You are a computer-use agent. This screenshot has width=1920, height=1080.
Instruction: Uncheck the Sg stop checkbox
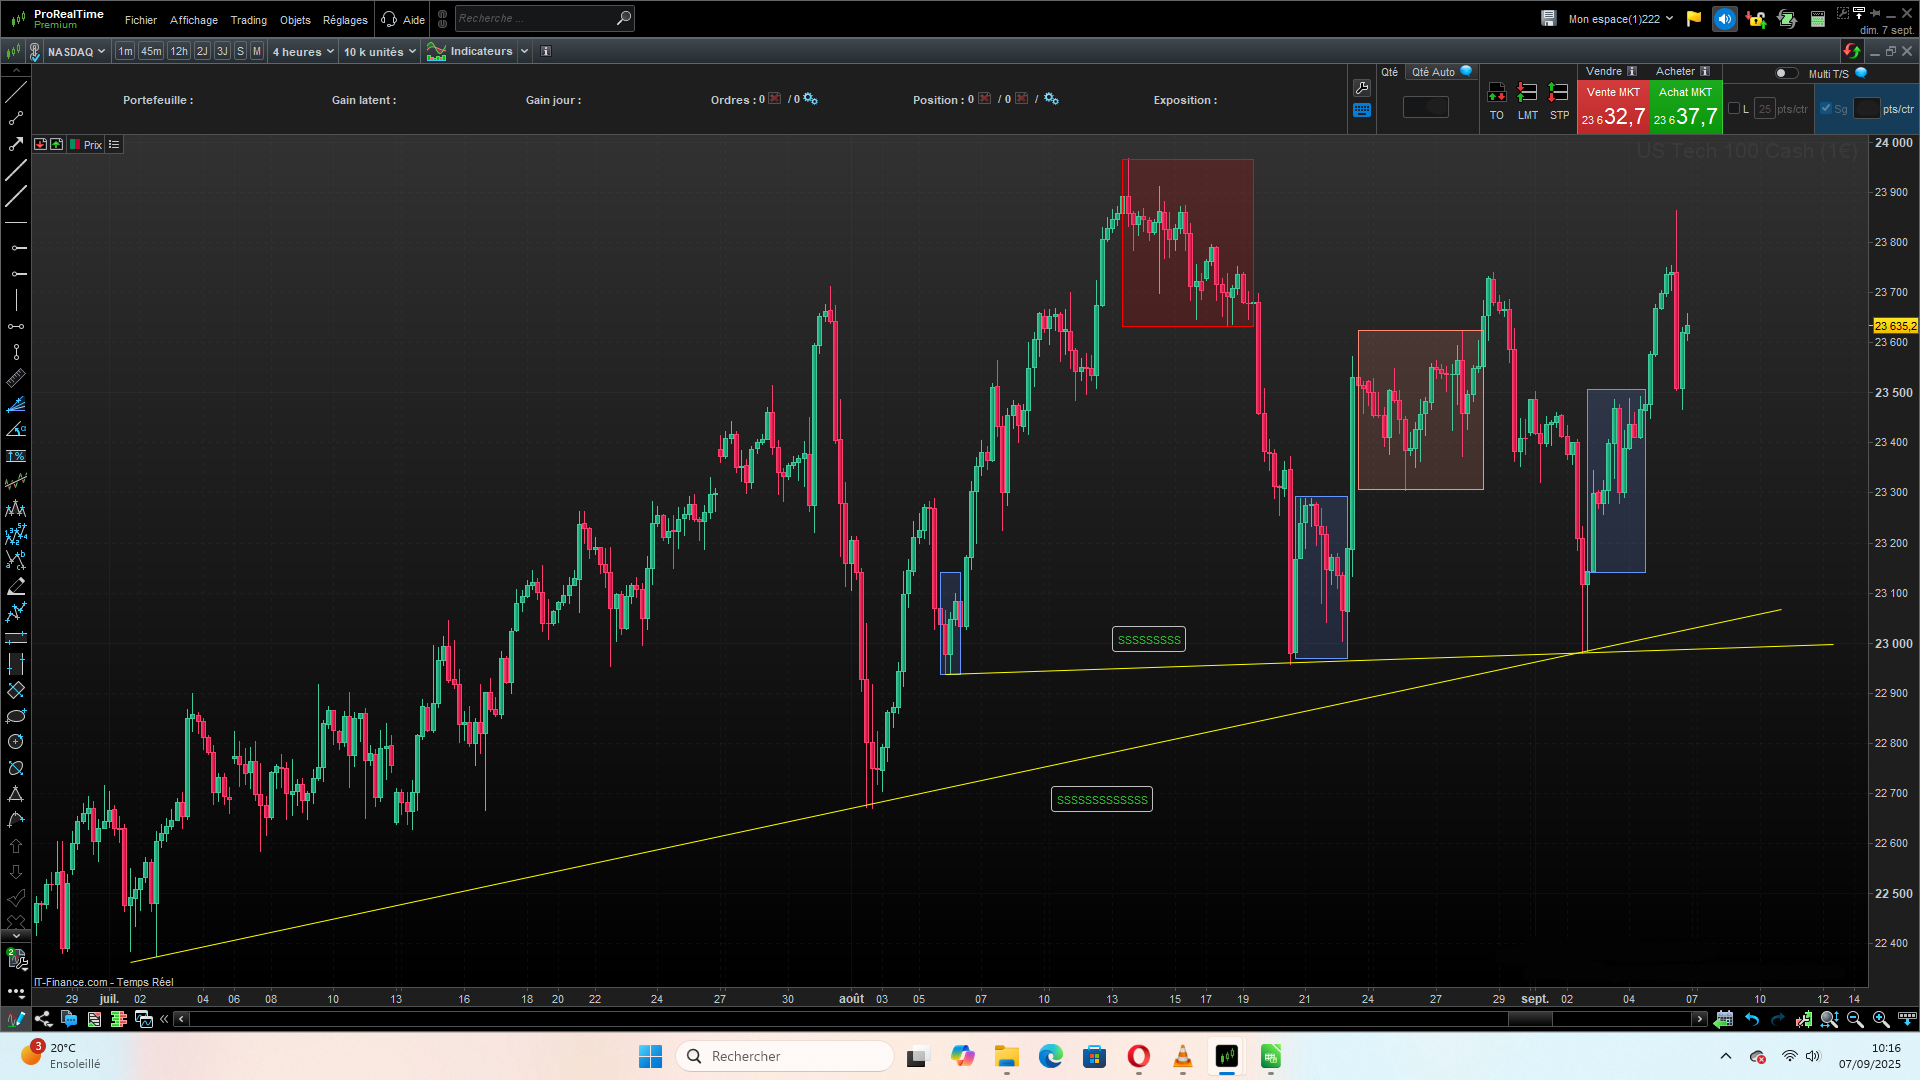point(1826,109)
